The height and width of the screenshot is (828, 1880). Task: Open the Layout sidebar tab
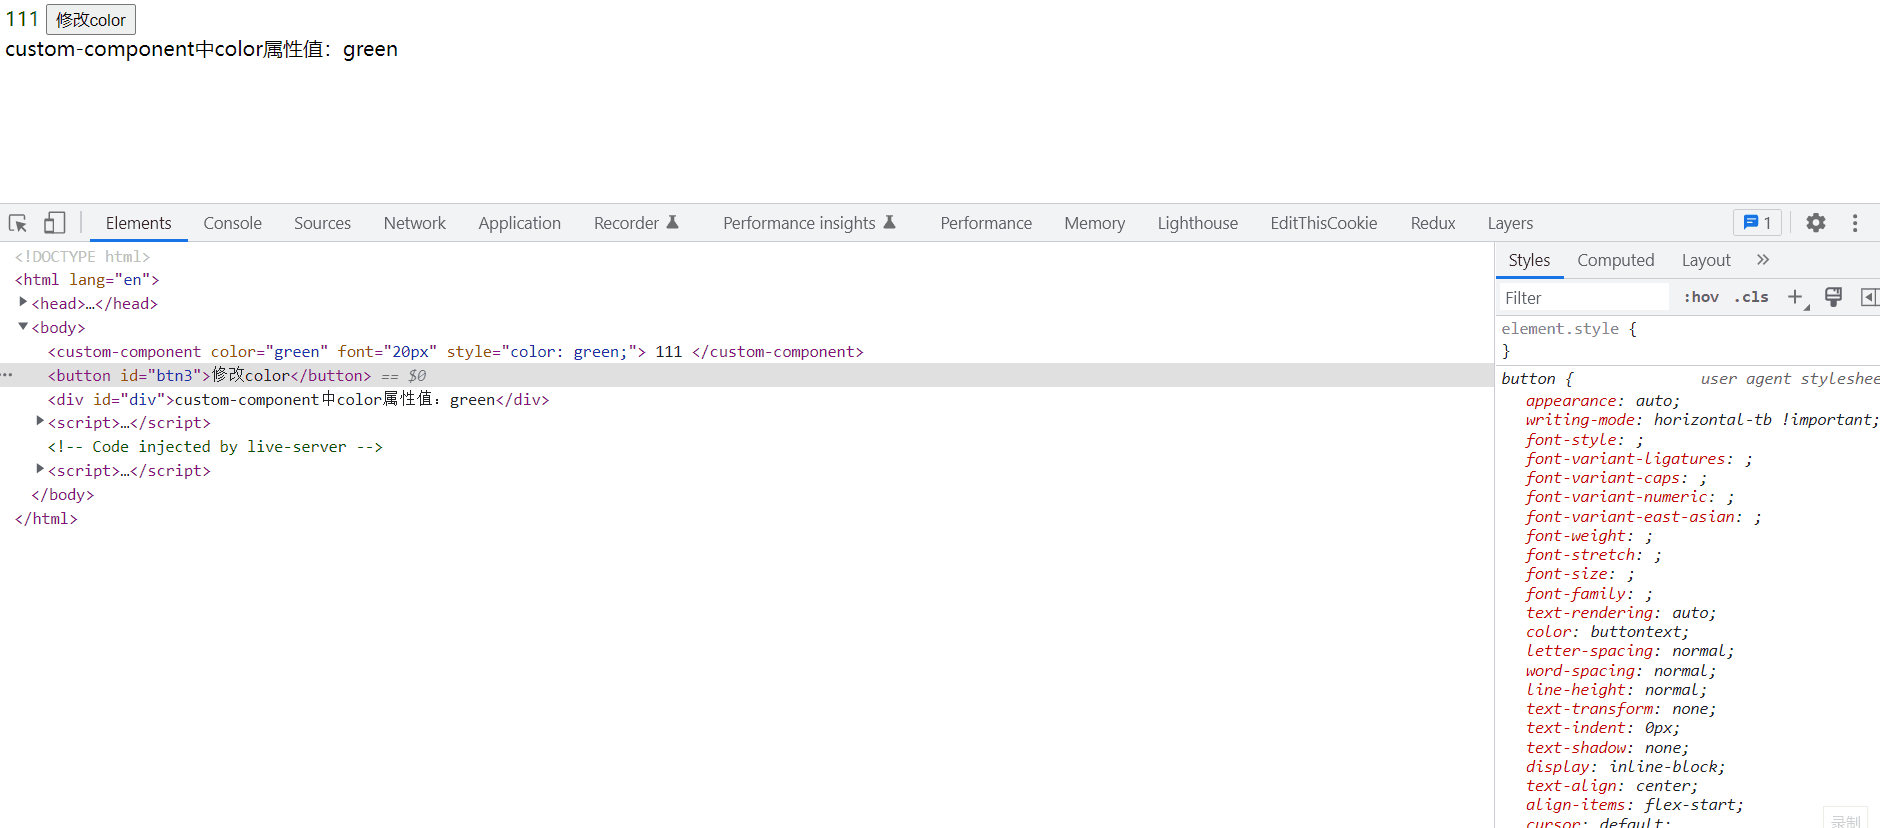pyautogui.click(x=1706, y=260)
